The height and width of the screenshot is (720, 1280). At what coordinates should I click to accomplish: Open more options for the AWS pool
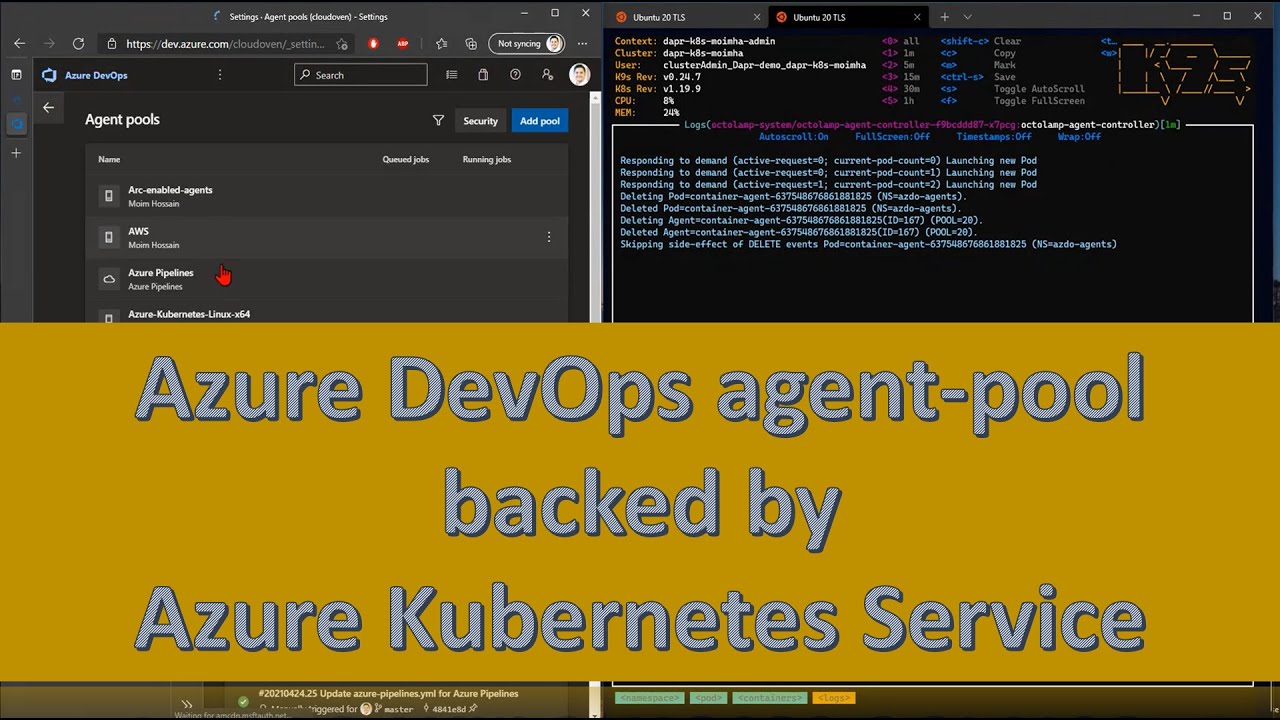pyautogui.click(x=548, y=237)
